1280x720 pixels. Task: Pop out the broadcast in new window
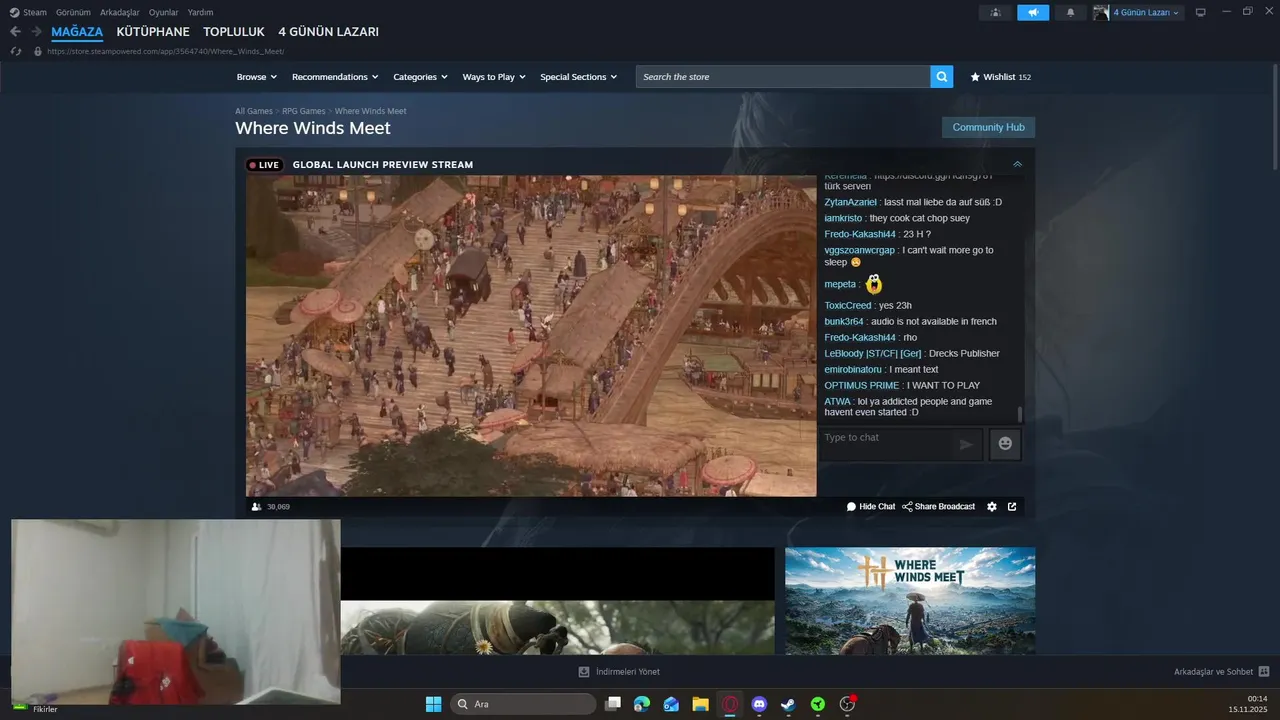tap(1012, 507)
